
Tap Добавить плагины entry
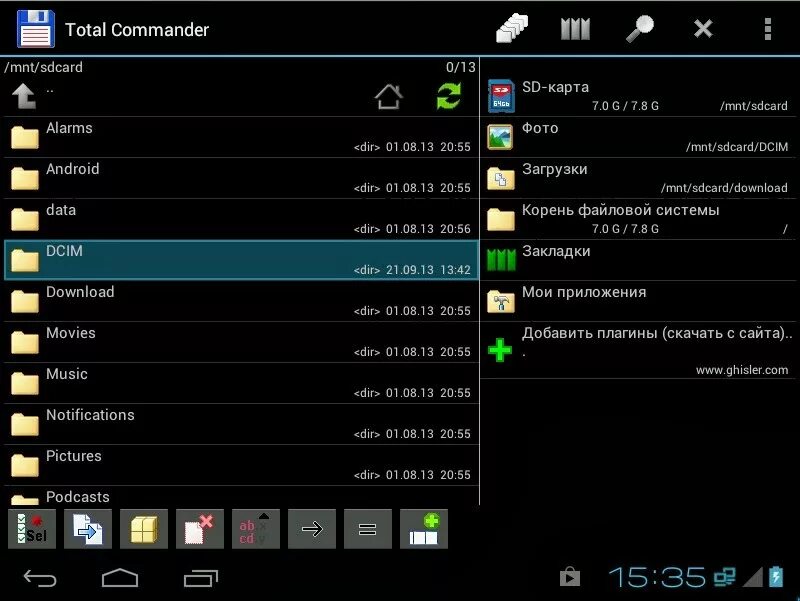point(638,350)
